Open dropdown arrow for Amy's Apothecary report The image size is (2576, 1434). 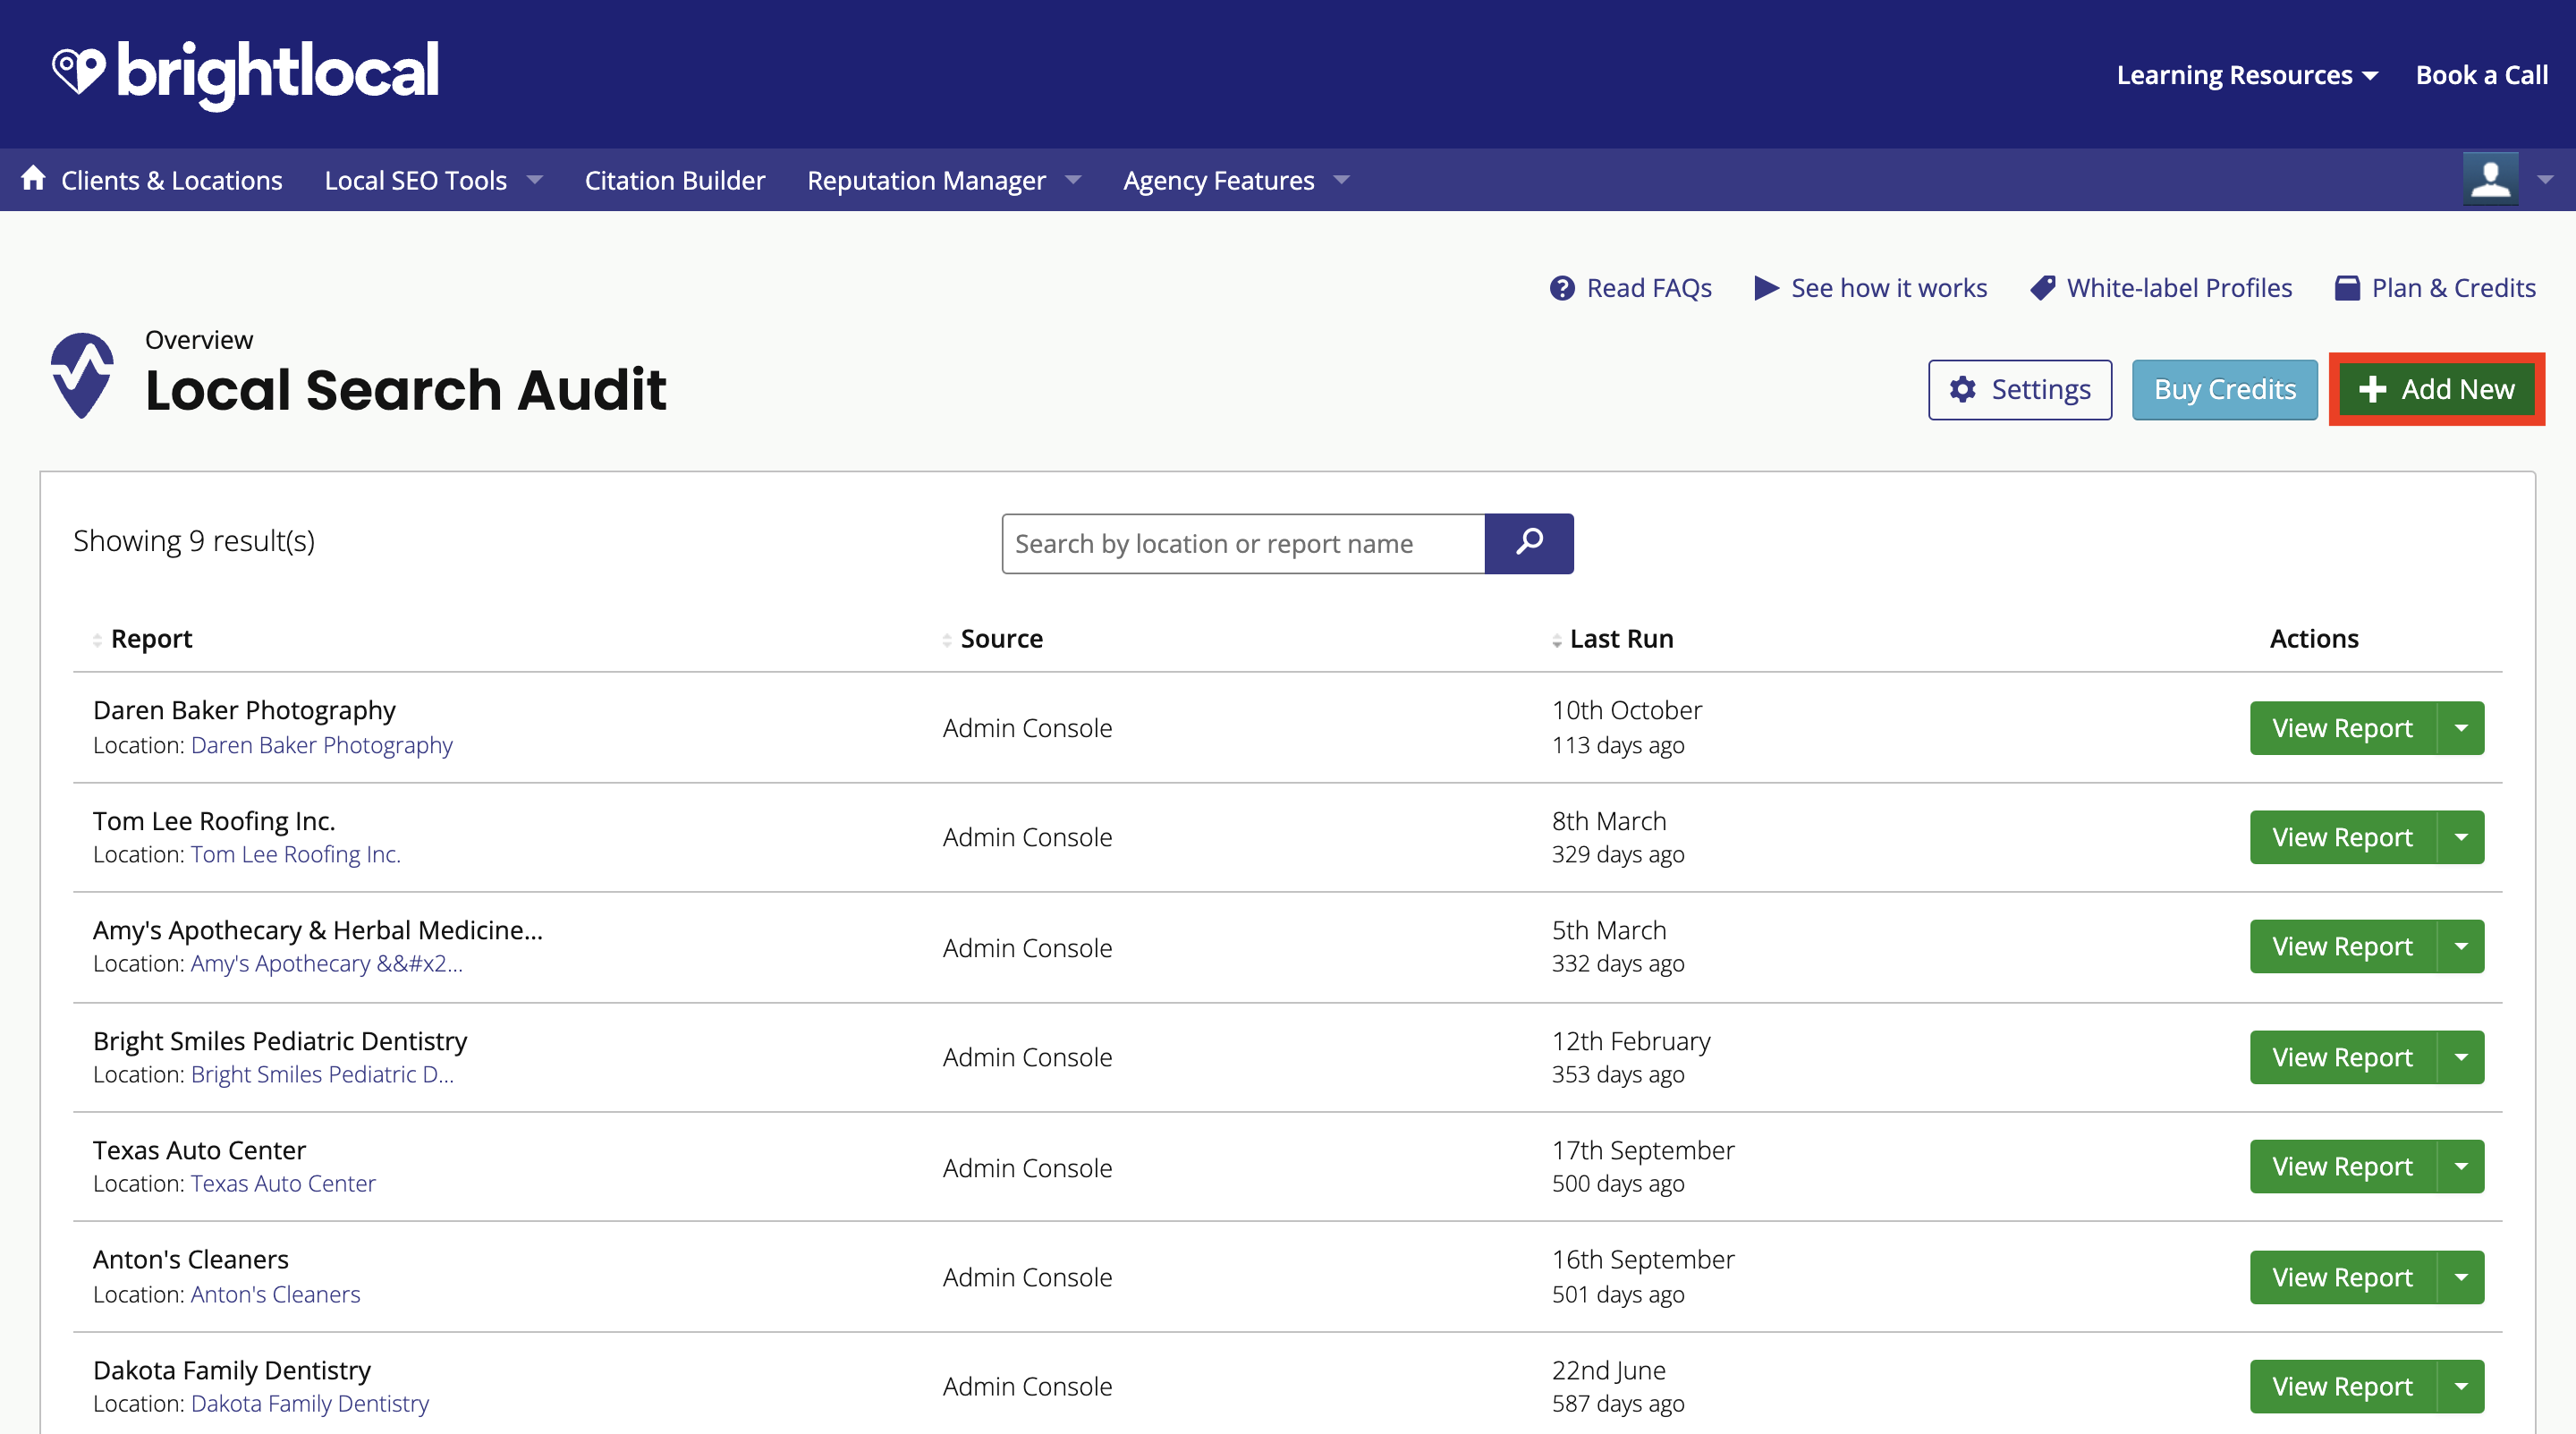[x=2461, y=946]
